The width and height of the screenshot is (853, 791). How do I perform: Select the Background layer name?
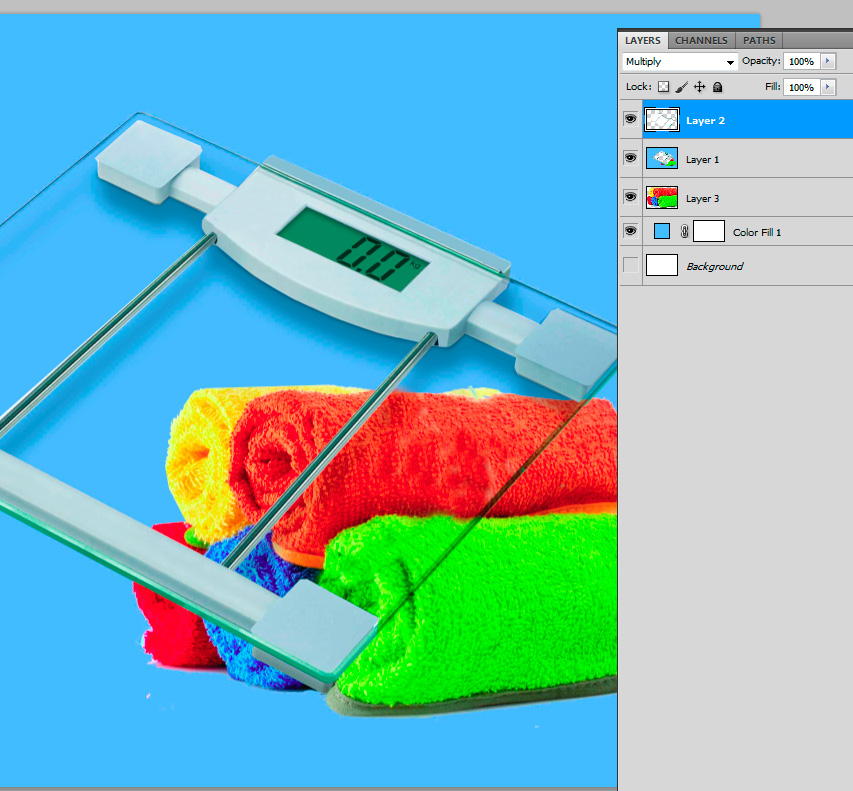[715, 267]
